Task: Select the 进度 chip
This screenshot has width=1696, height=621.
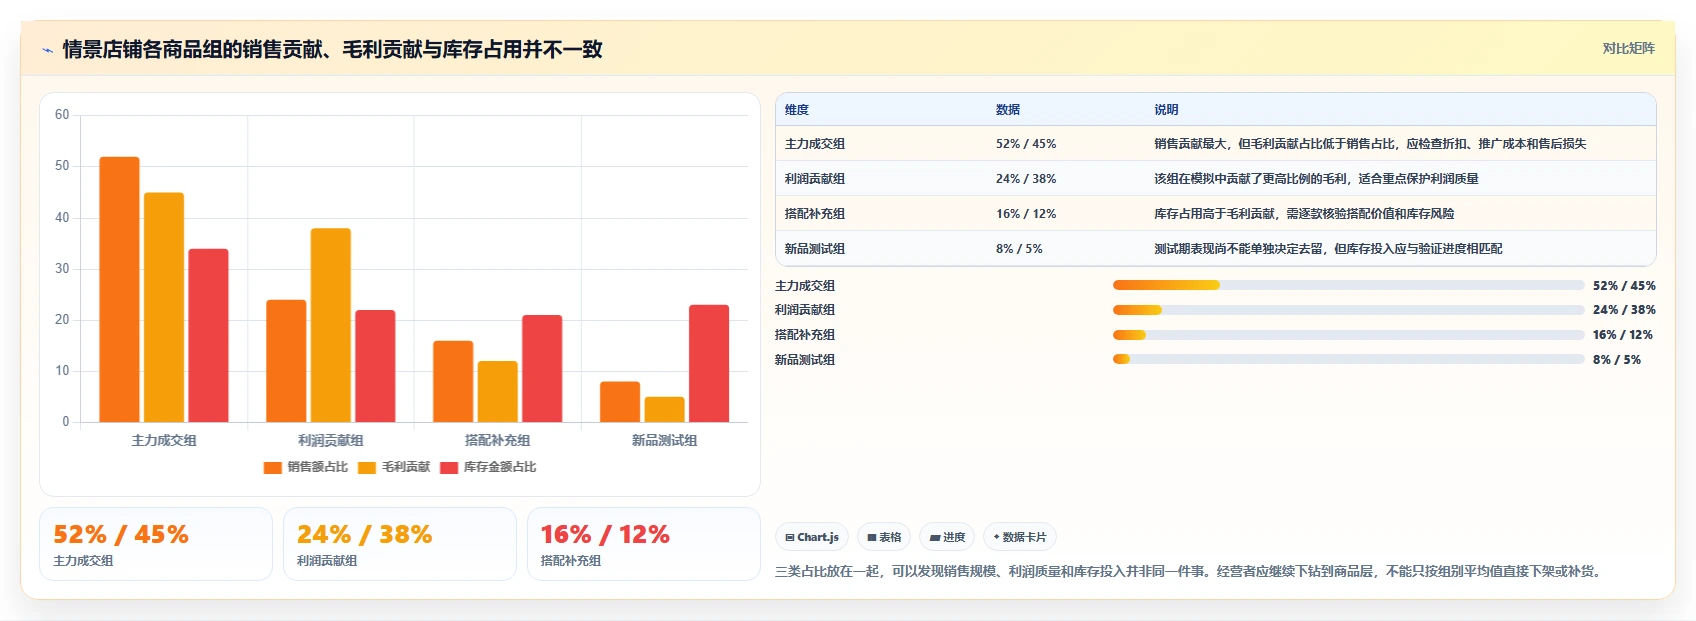Action: 947,537
